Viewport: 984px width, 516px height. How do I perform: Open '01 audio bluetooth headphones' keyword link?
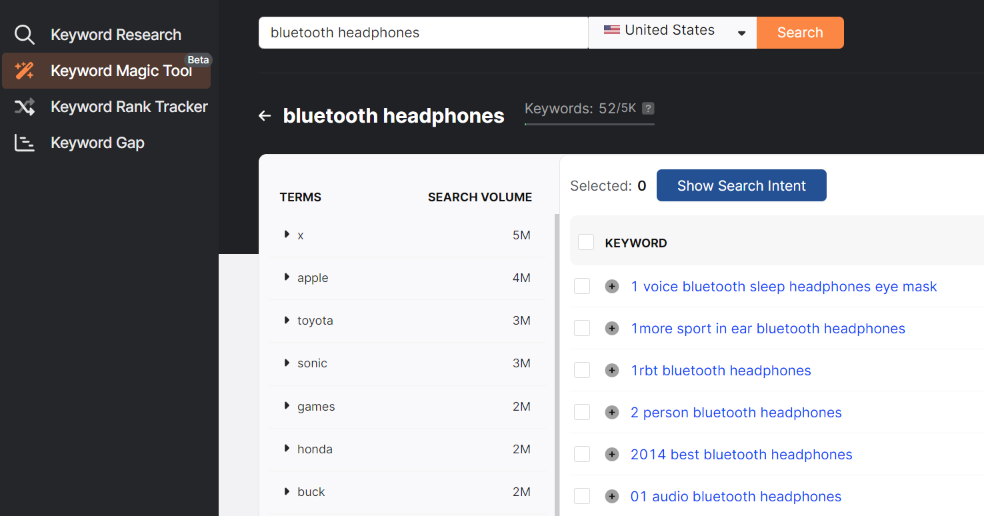735,497
